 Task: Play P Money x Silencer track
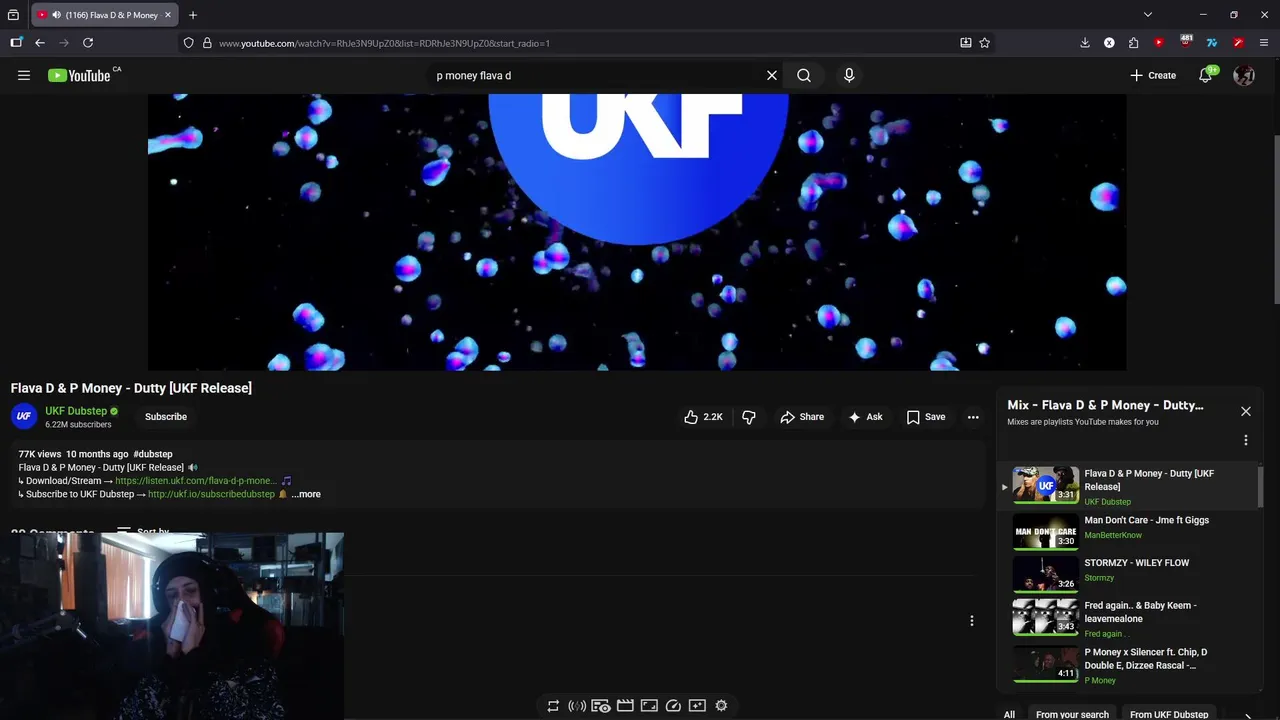coord(1130,666)
